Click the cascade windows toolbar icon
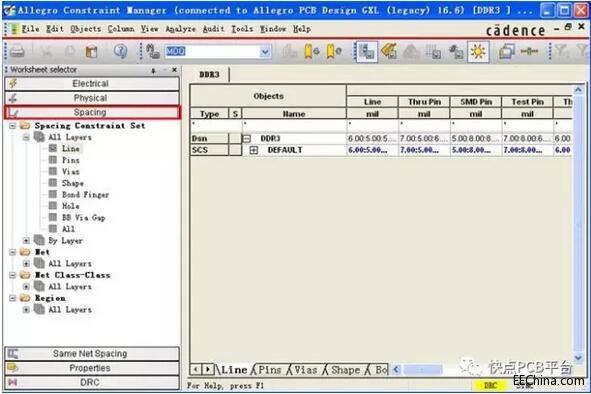This screenshot has height=394, width=591. point(506,51)
